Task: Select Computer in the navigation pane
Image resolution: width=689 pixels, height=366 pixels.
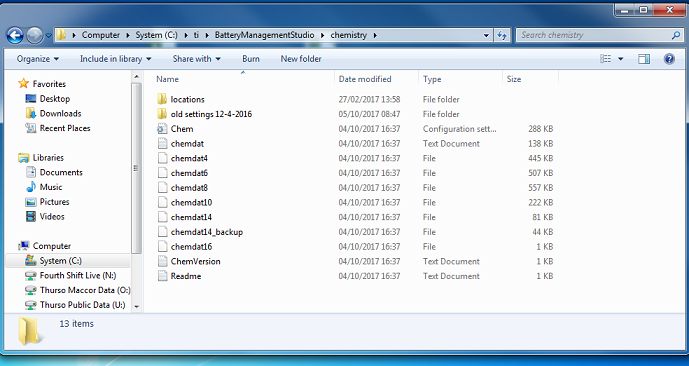Action: 51,246
